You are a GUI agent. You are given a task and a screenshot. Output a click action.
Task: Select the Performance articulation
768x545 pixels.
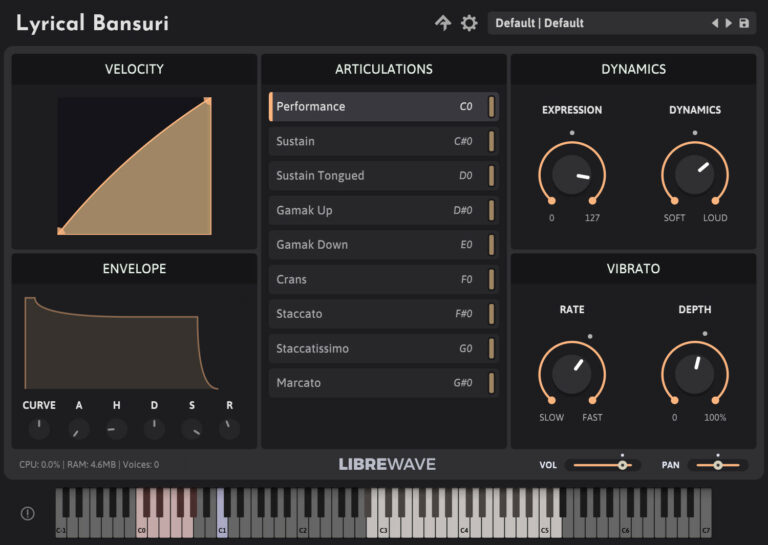point(384,106)
